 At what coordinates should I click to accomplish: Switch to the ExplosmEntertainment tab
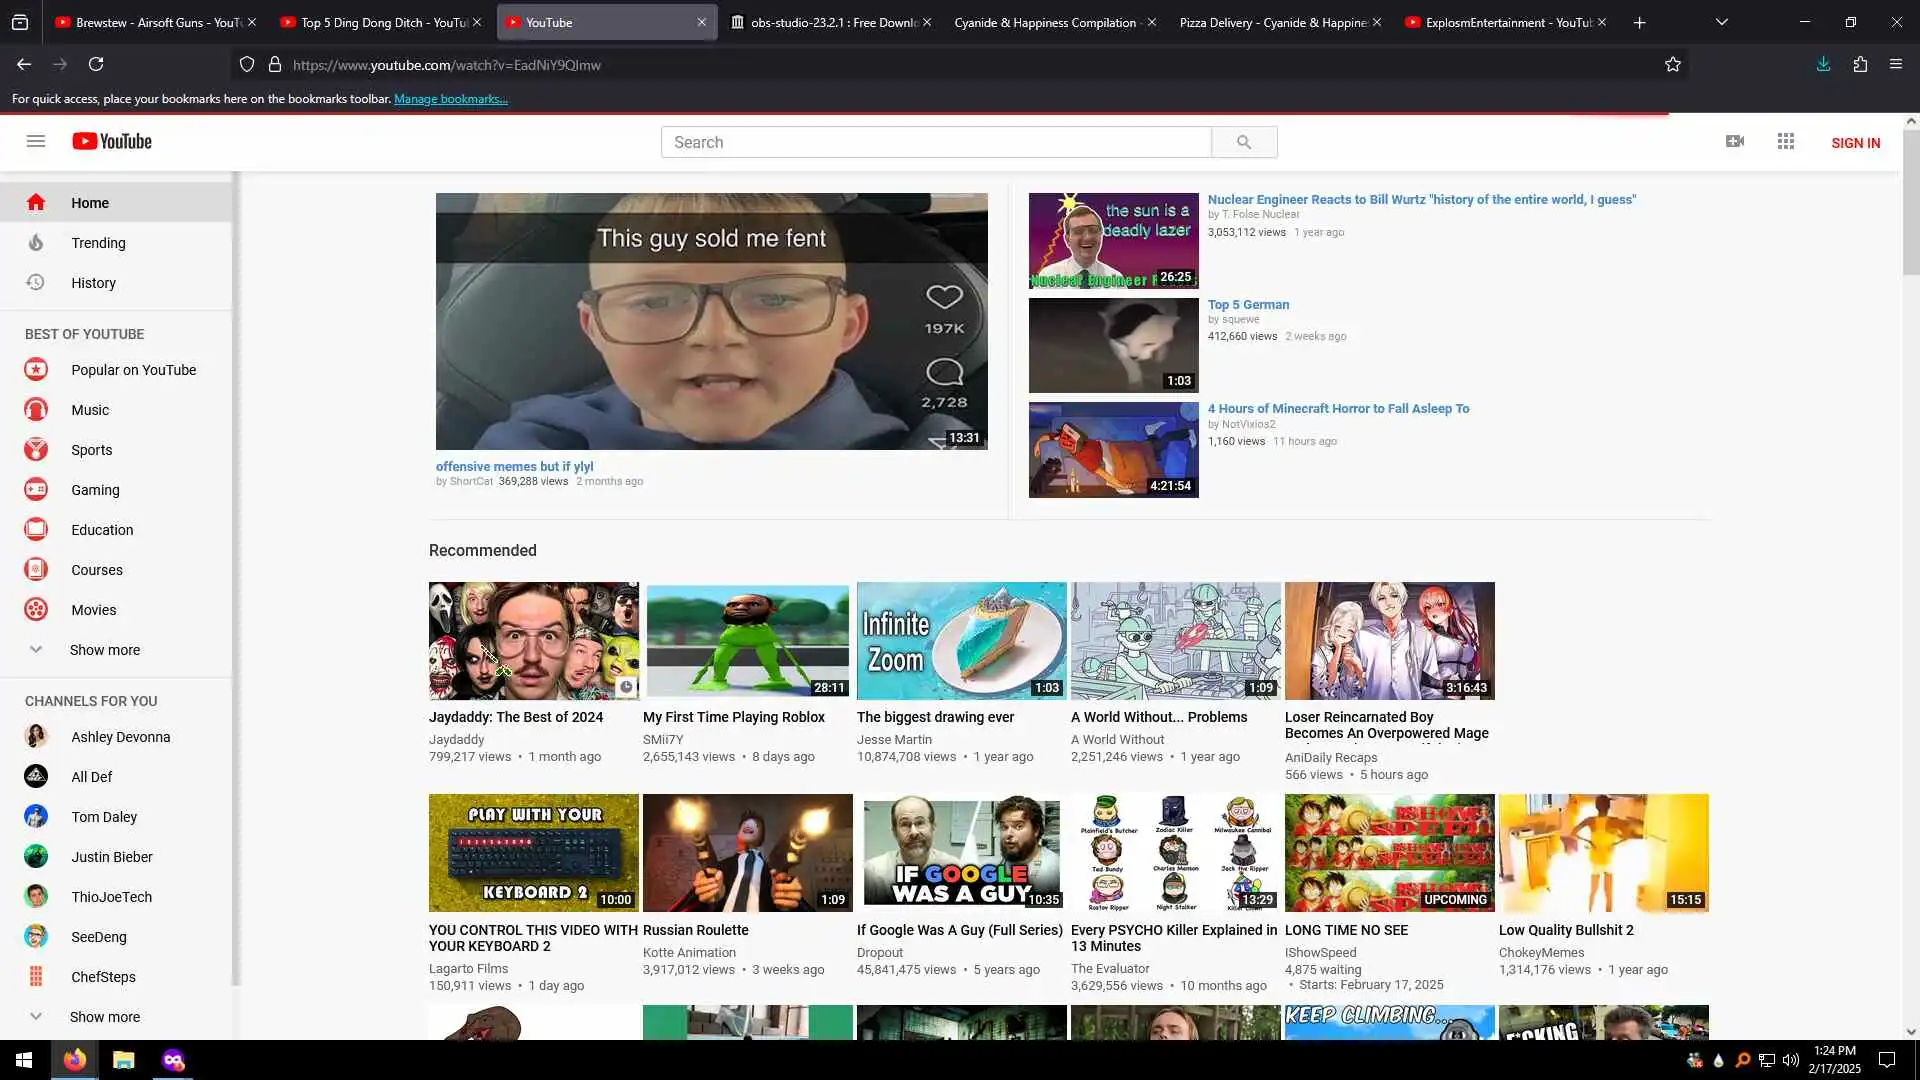point(1505,22)
